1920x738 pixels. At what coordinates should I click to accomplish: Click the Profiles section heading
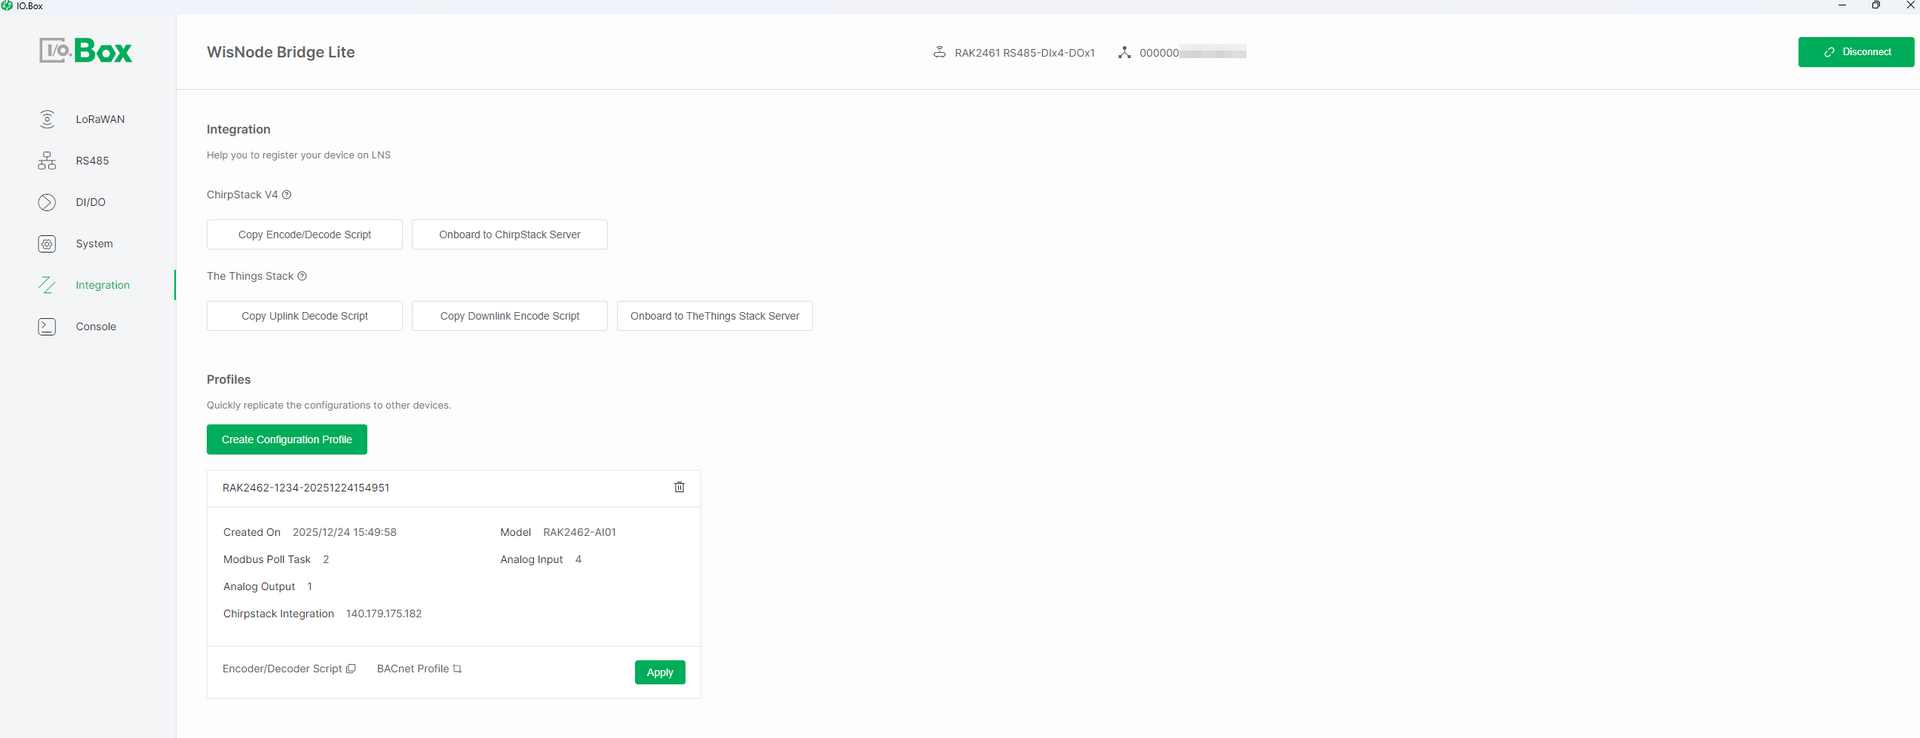click(x=229, y=380)
